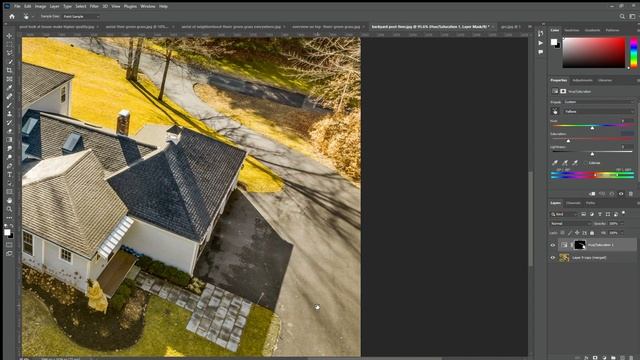Click the foreground color swatch in left toolbar
This screenshot has height=360, width=640.
click(x=7, y=232)
